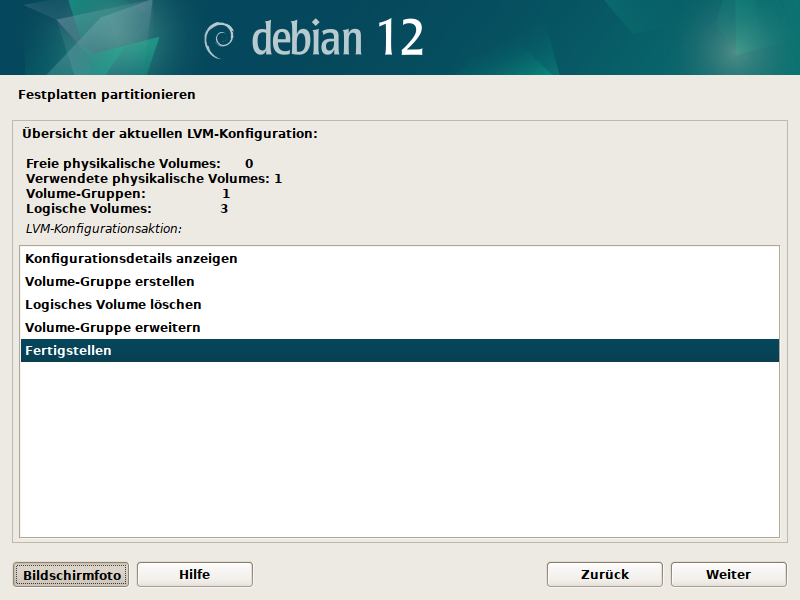Go back using the Zurück button

click(x=604, y=574)
